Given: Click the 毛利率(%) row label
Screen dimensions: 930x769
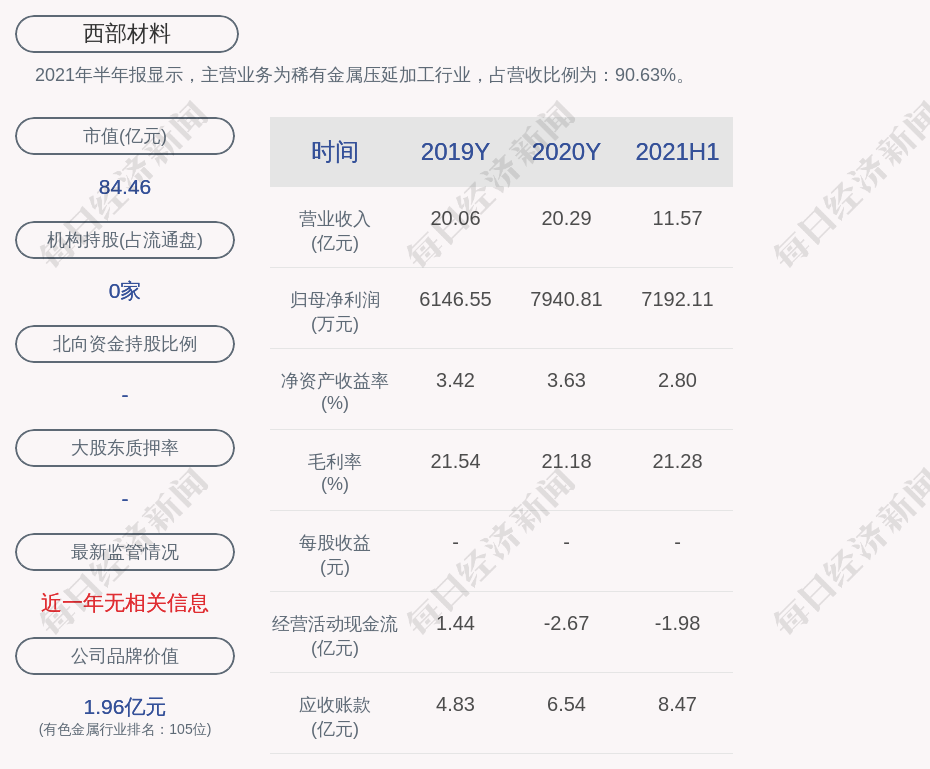Looking at the screenshot, I should (335, 473).
